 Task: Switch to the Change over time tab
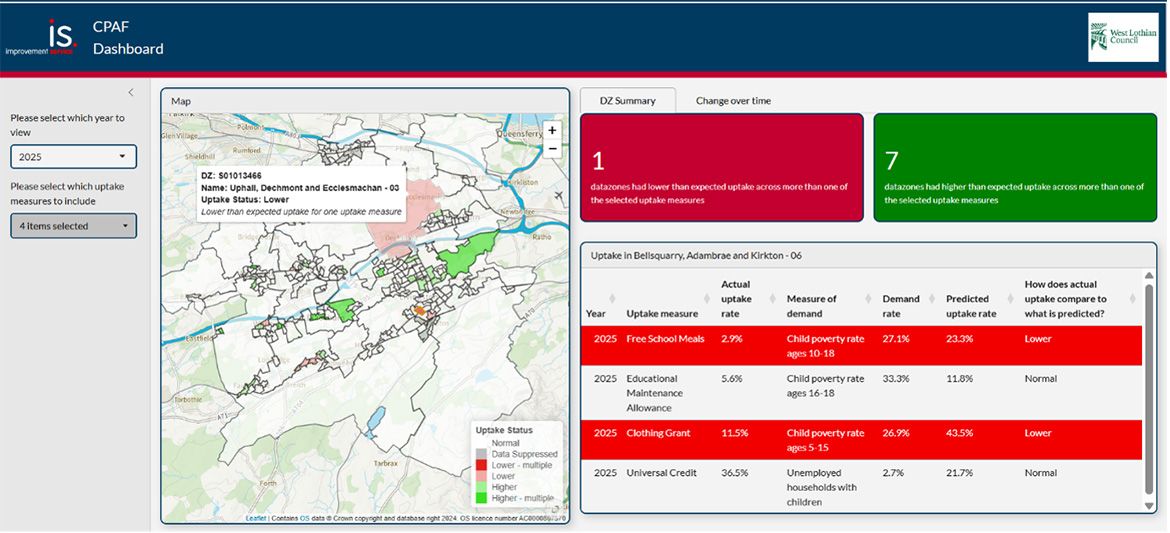tap(733, 100)
